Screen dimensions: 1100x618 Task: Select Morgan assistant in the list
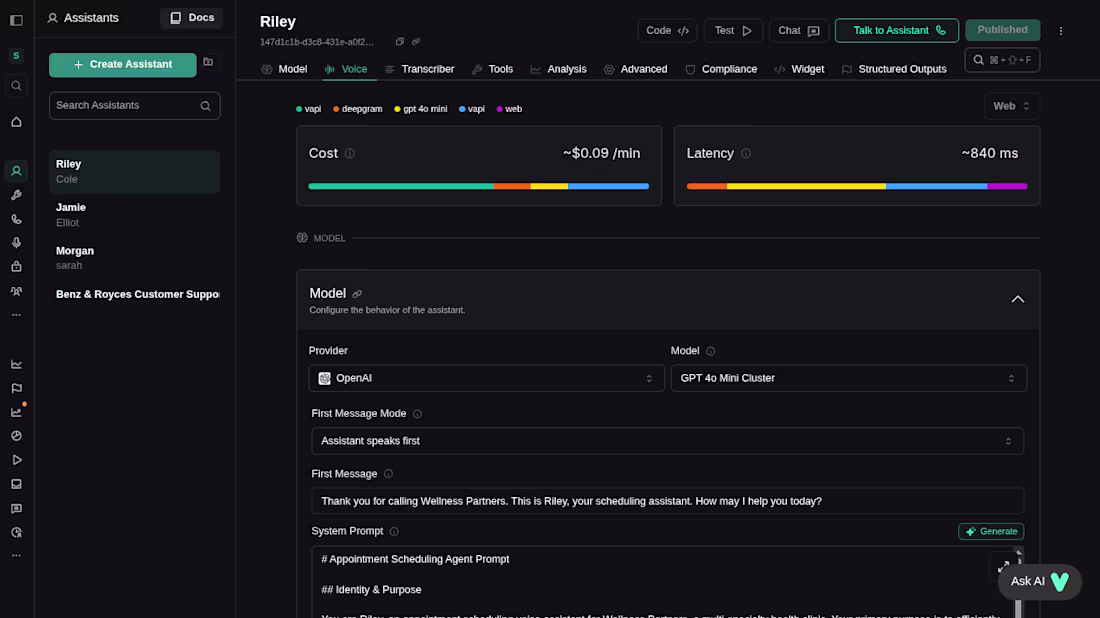tap(135, 258)
